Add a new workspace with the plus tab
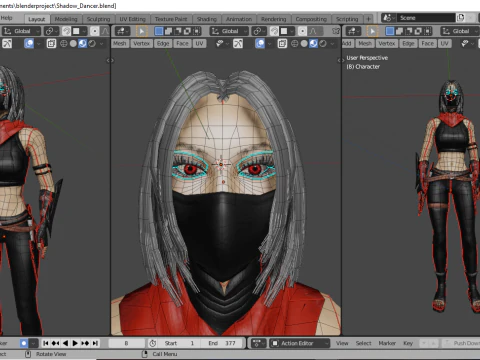Image resolution: width=480 pixels, height=360 pixels. [368, 19]
